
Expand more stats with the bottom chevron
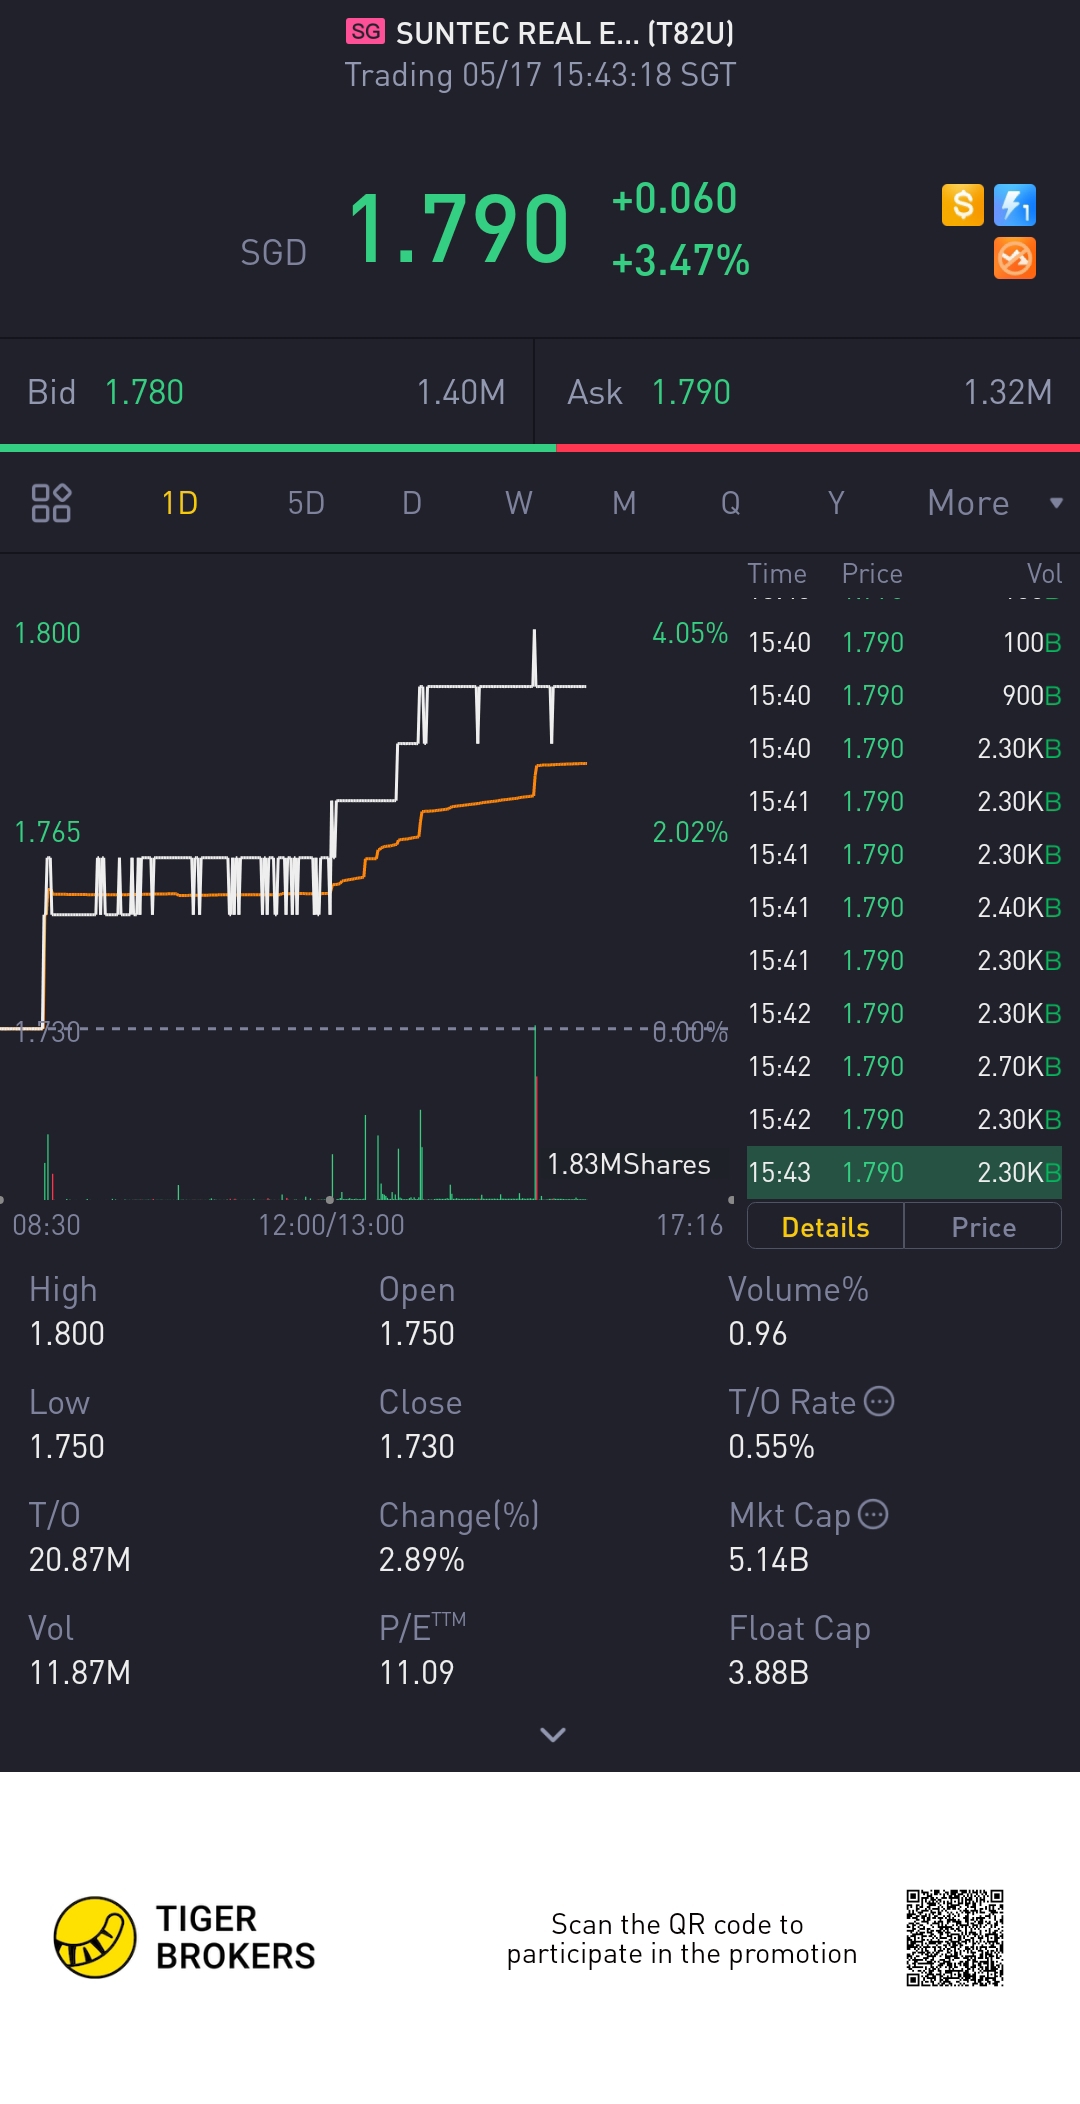pyautogui.click(x=553, y=1734)
